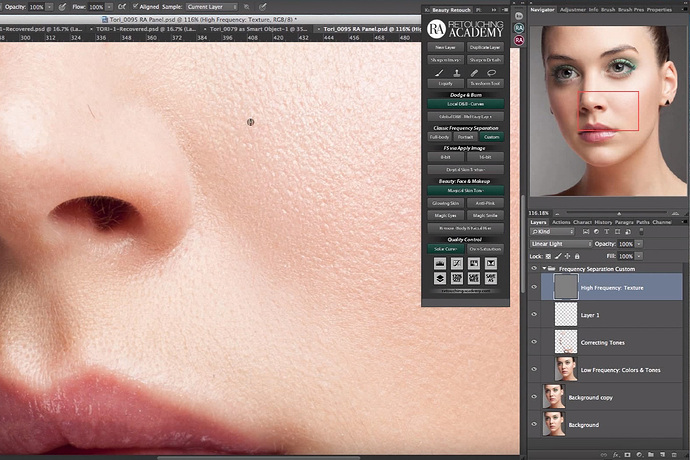The height and width of the screenshot is (460, 690).
Task: Select the brush icon in Beauty Retouch panel
Action: (x=439, y=73)
